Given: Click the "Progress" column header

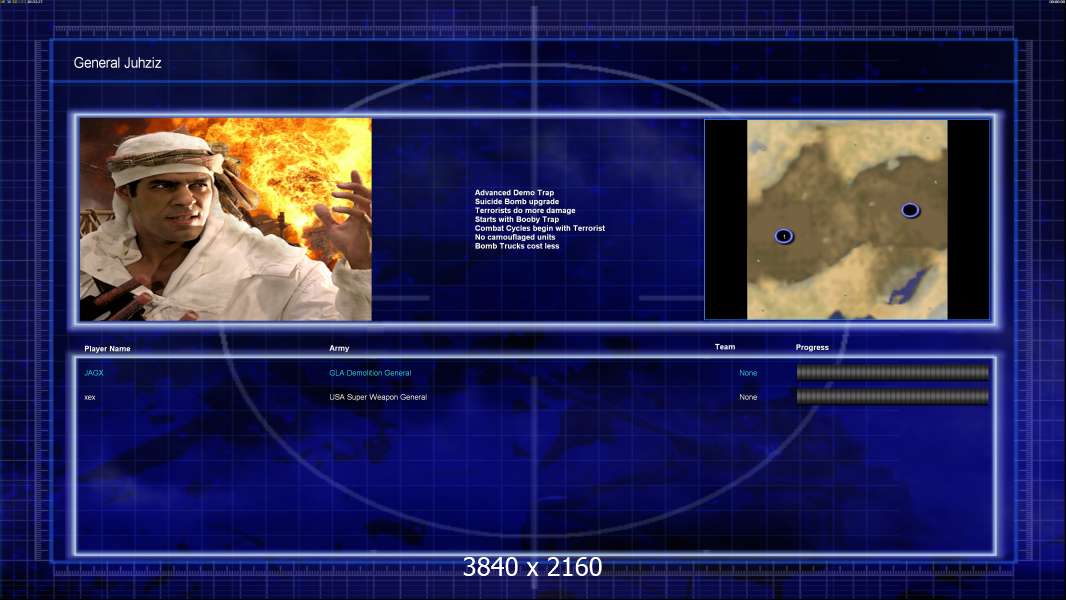Looking at the screenshot, I should 812,347.
